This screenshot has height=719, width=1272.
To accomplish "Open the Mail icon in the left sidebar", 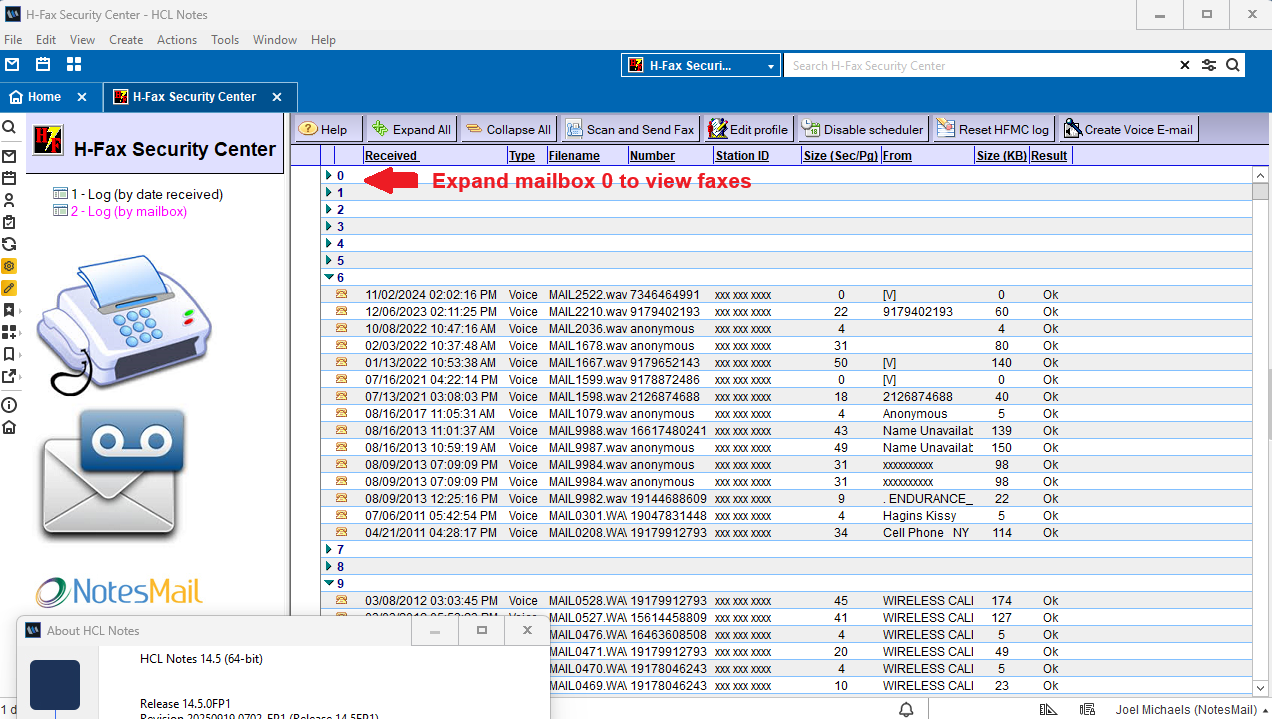I will (x=9, y=156).
